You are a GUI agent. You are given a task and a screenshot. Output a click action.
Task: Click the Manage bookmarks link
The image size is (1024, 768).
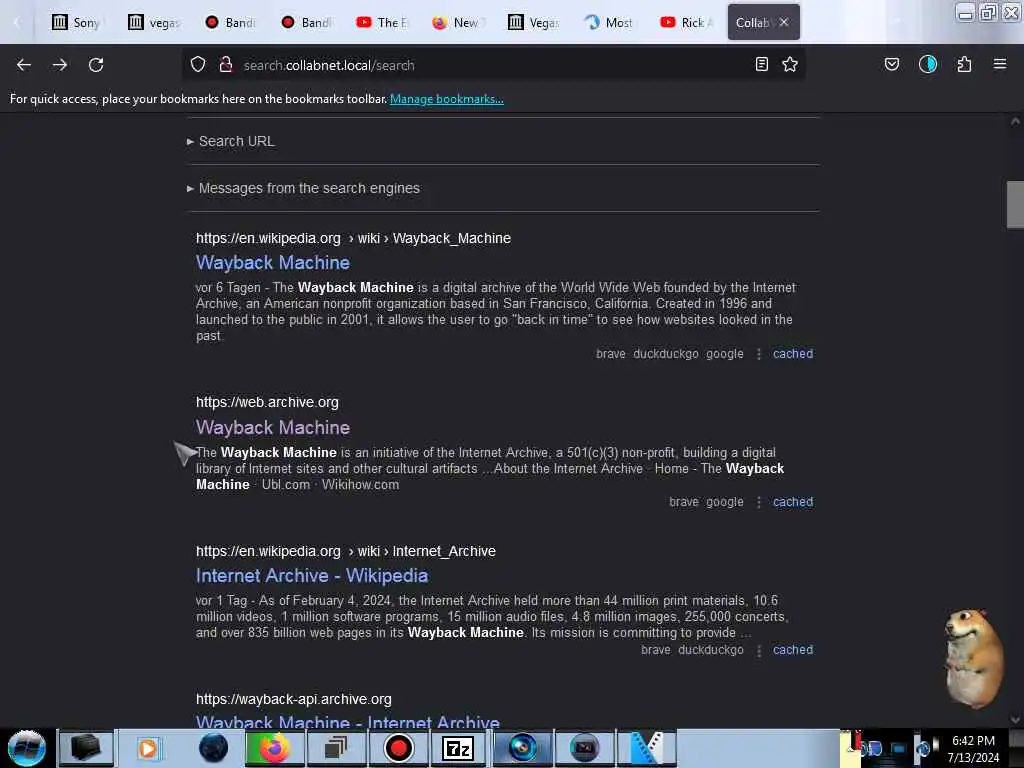[447, 99]
